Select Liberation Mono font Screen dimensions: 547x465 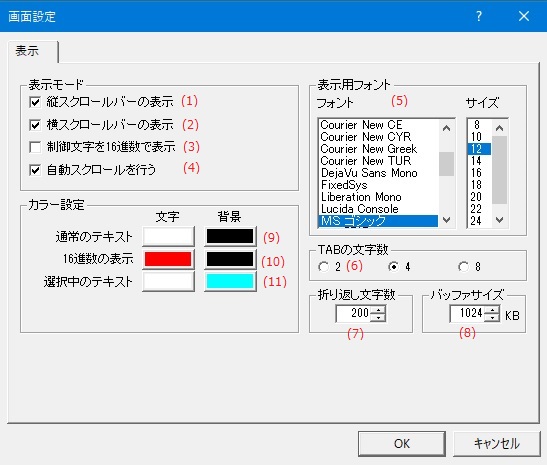pos(379,197)
